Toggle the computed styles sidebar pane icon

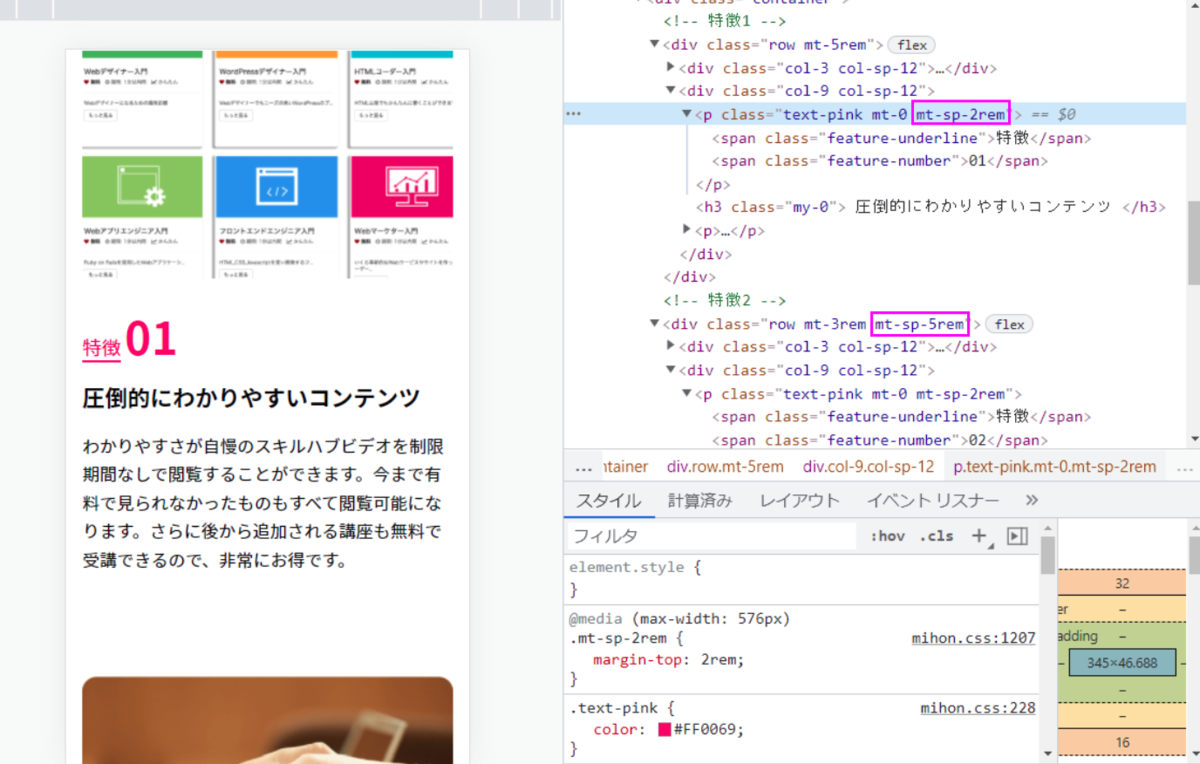coord(1017,536)
